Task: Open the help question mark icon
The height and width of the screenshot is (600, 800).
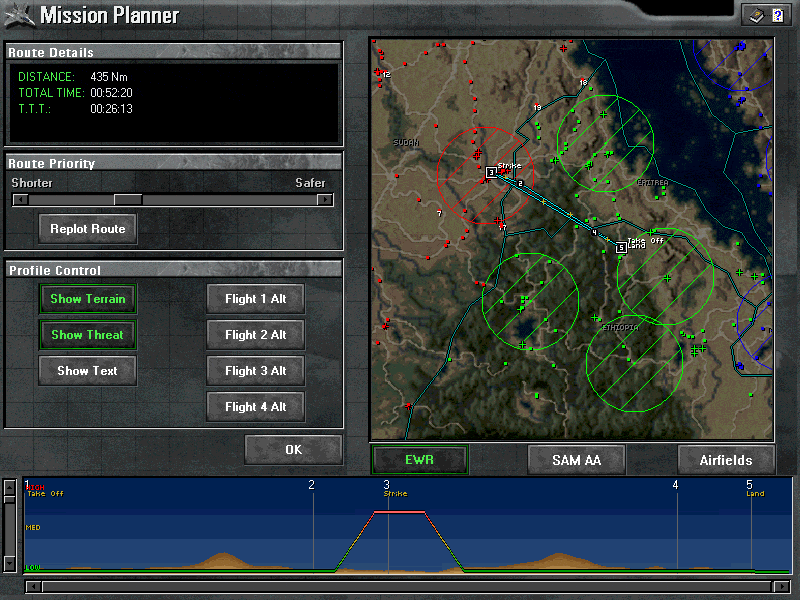Action: tap(778, 16)
